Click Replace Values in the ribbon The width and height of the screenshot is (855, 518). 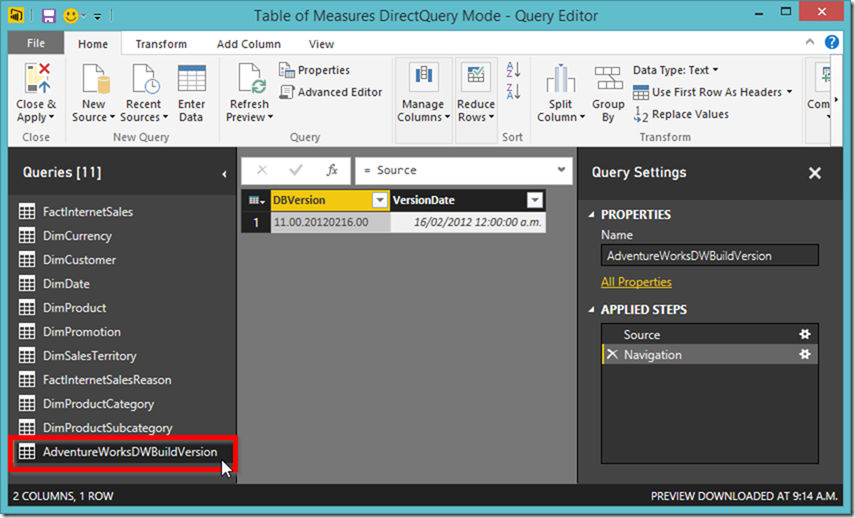click(x=681, y=114)
